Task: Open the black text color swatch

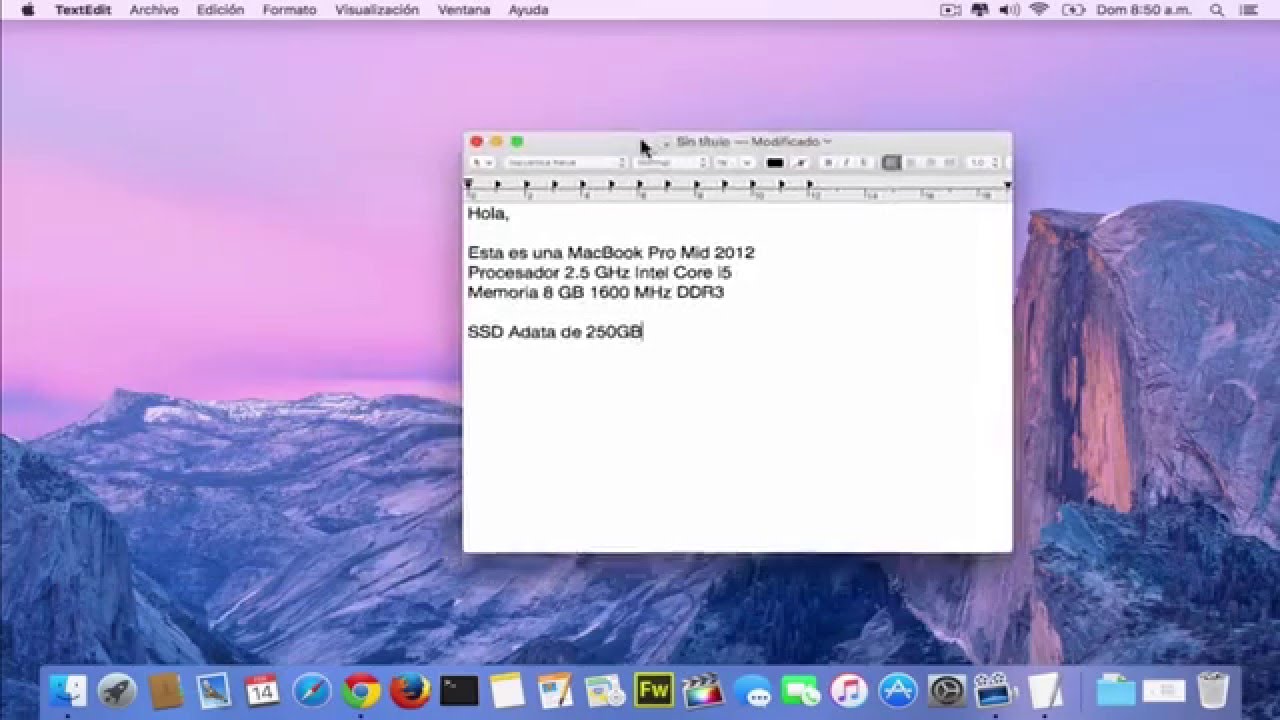Action: [x=775, y=162]
